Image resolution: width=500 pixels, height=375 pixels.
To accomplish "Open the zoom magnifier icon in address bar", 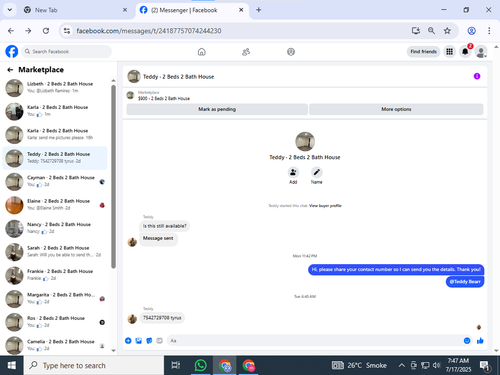I will point(431,31).
